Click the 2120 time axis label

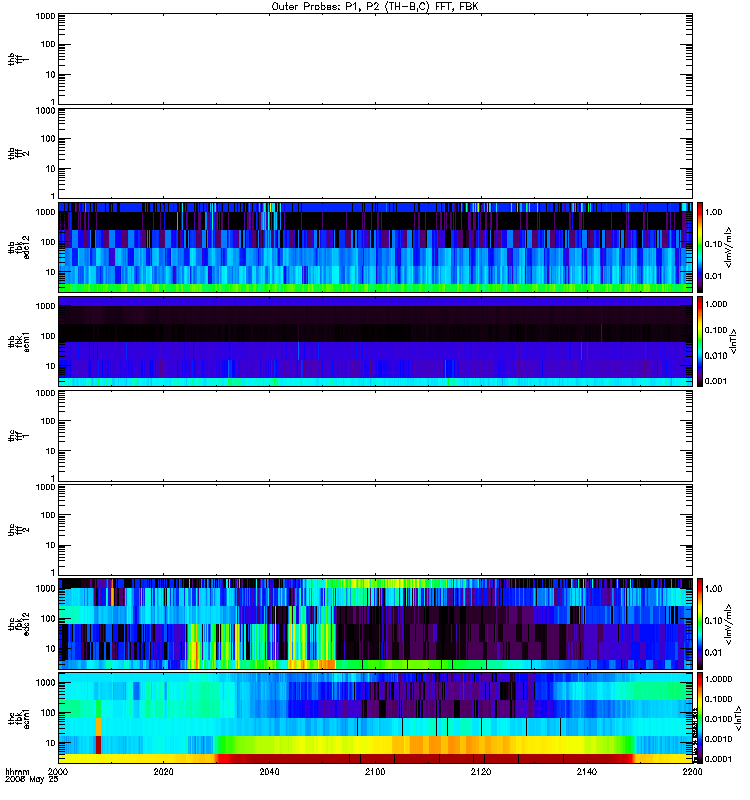[481, 772]
